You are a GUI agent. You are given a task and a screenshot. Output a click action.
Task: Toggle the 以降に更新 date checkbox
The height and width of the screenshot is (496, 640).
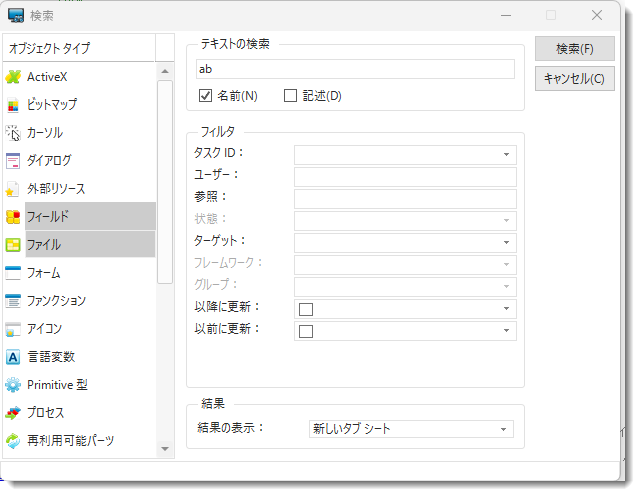(x=306, y=309)
